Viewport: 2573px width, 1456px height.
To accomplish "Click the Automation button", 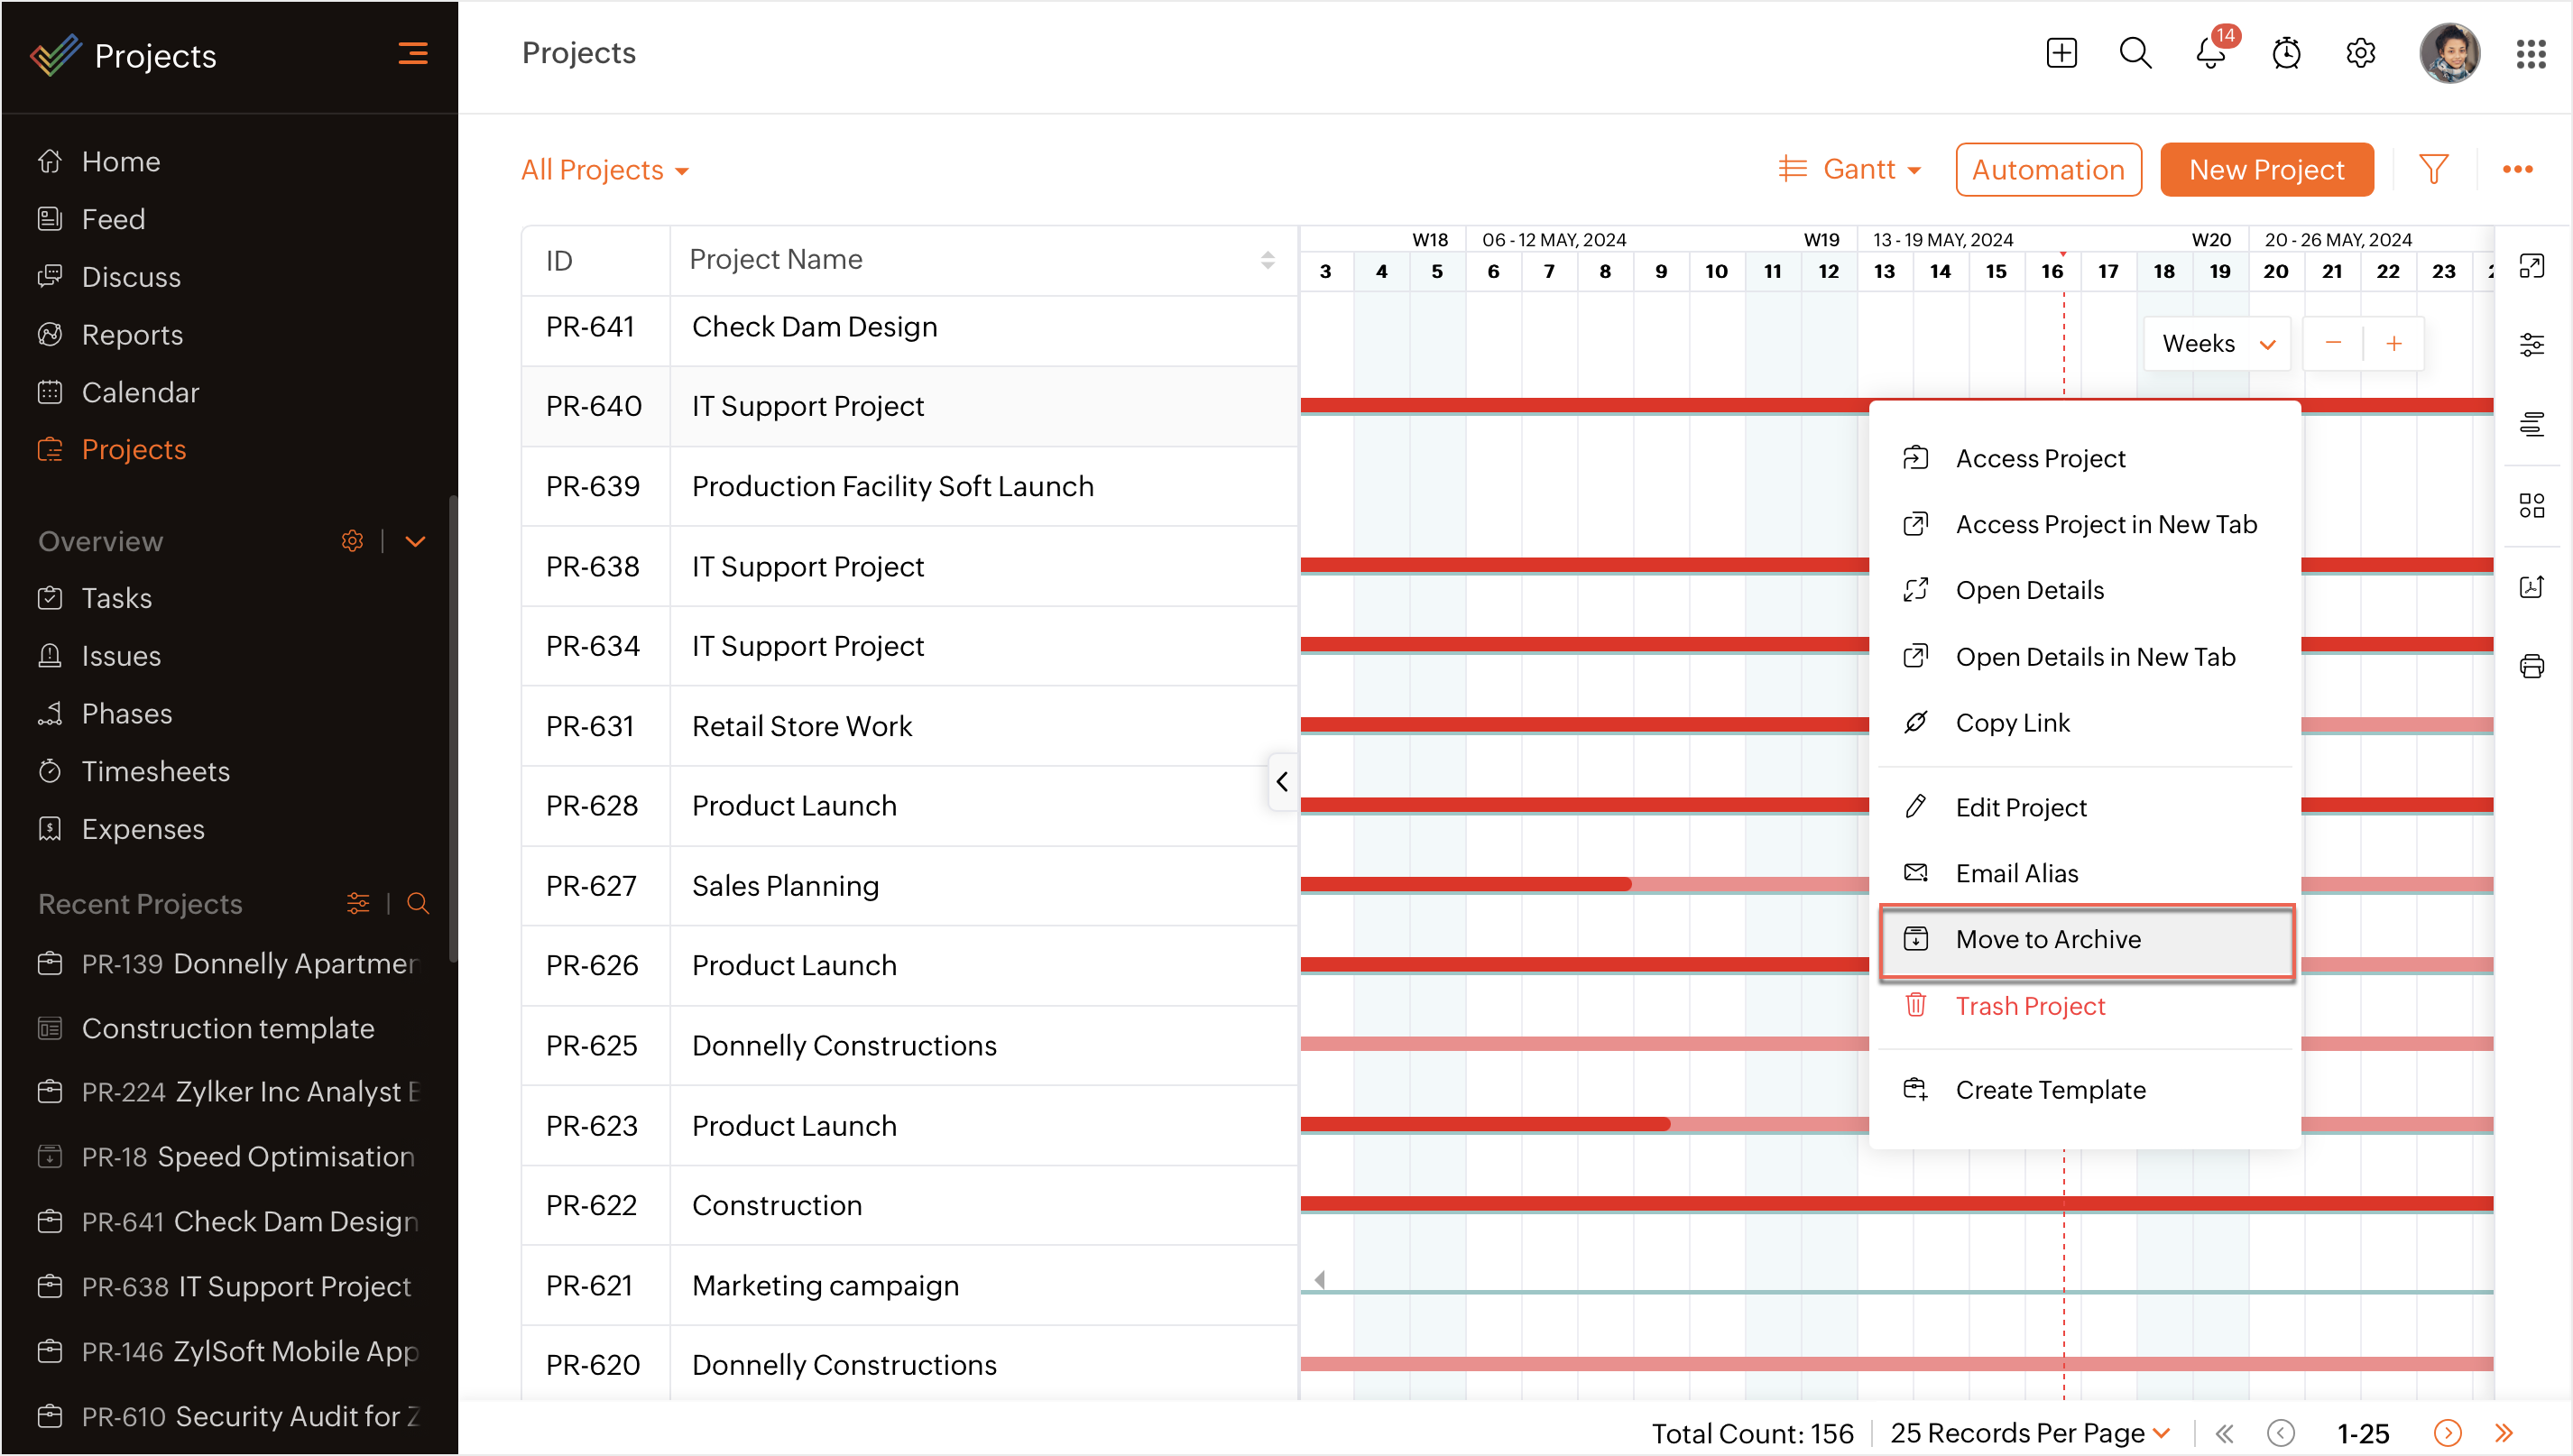I will tap(2048, 169).
